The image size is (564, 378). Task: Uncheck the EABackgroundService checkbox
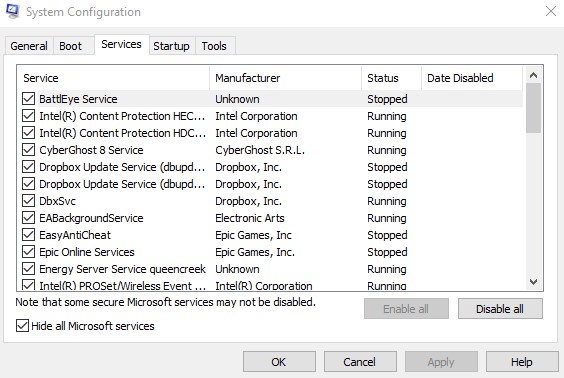[28, 218]
